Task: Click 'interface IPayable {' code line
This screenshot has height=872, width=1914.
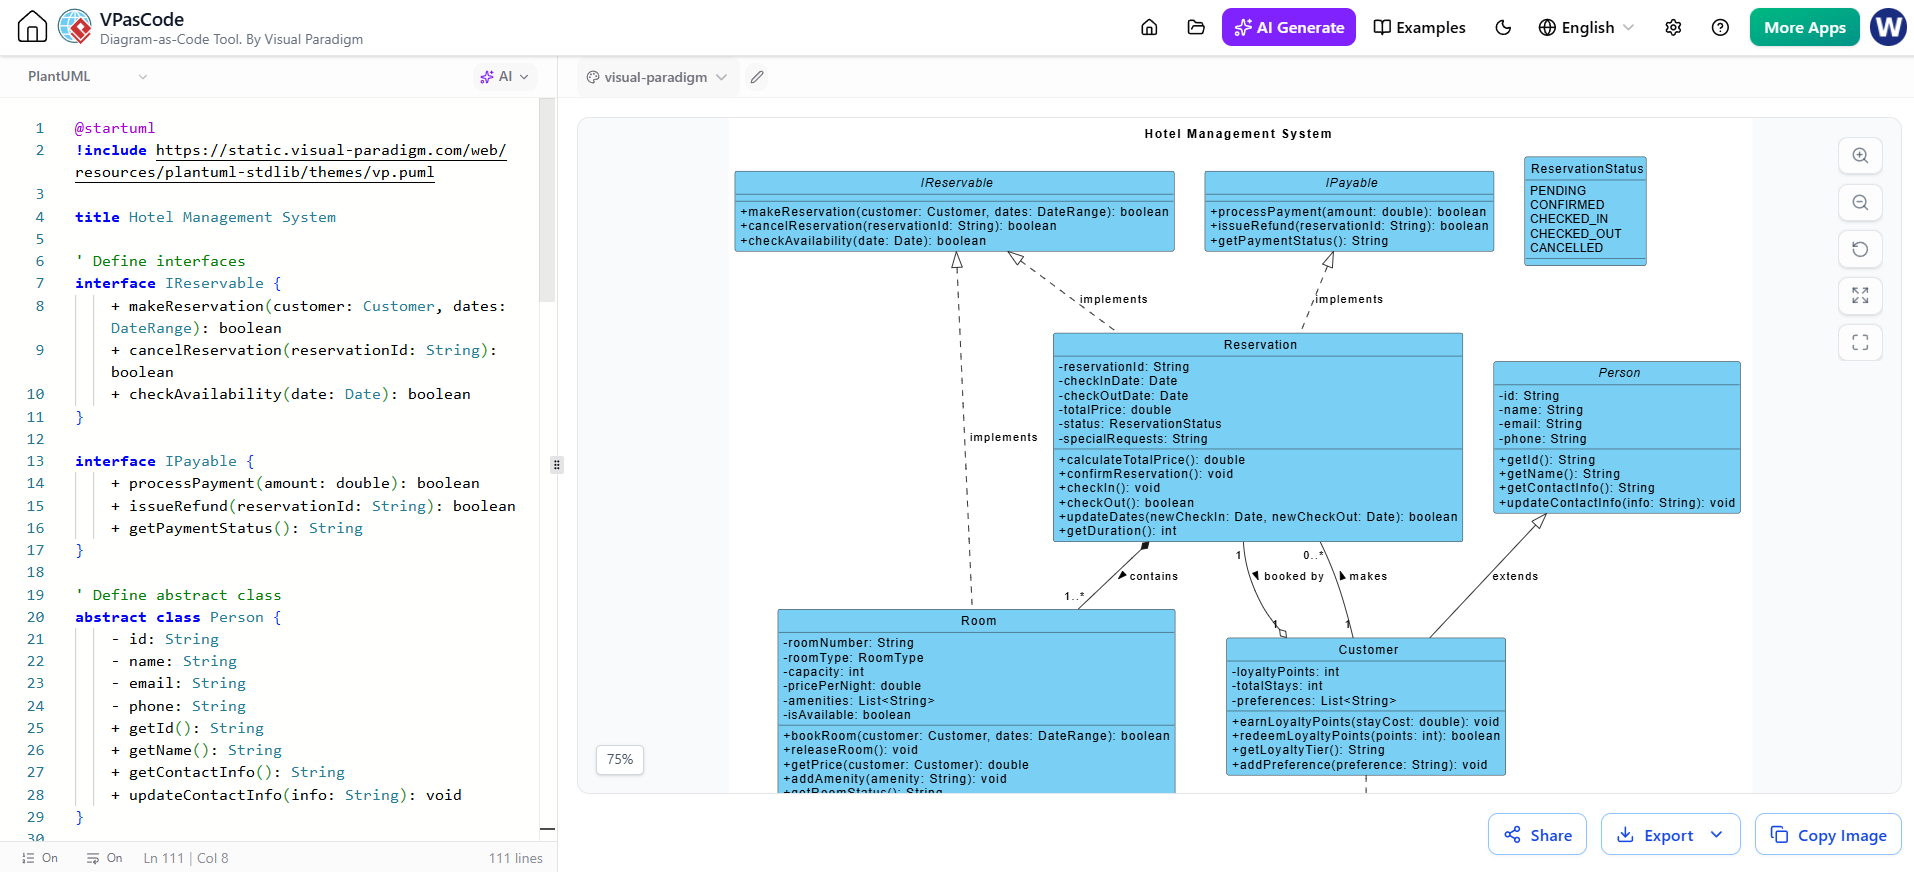Action: pos(165,461)
